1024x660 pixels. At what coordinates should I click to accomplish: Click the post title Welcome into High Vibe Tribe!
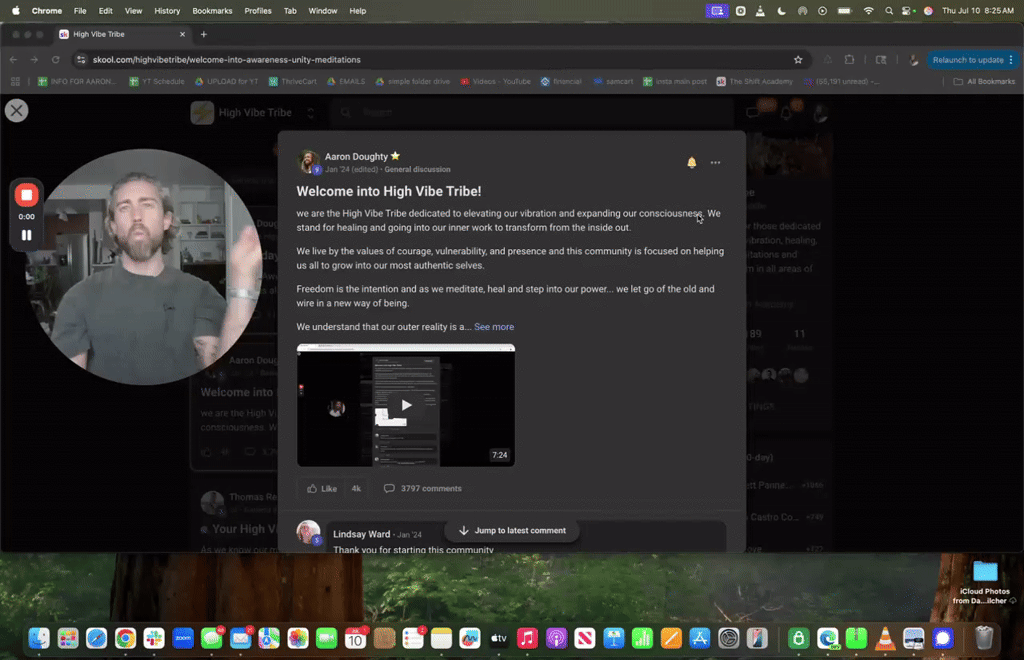pos(389,191)
